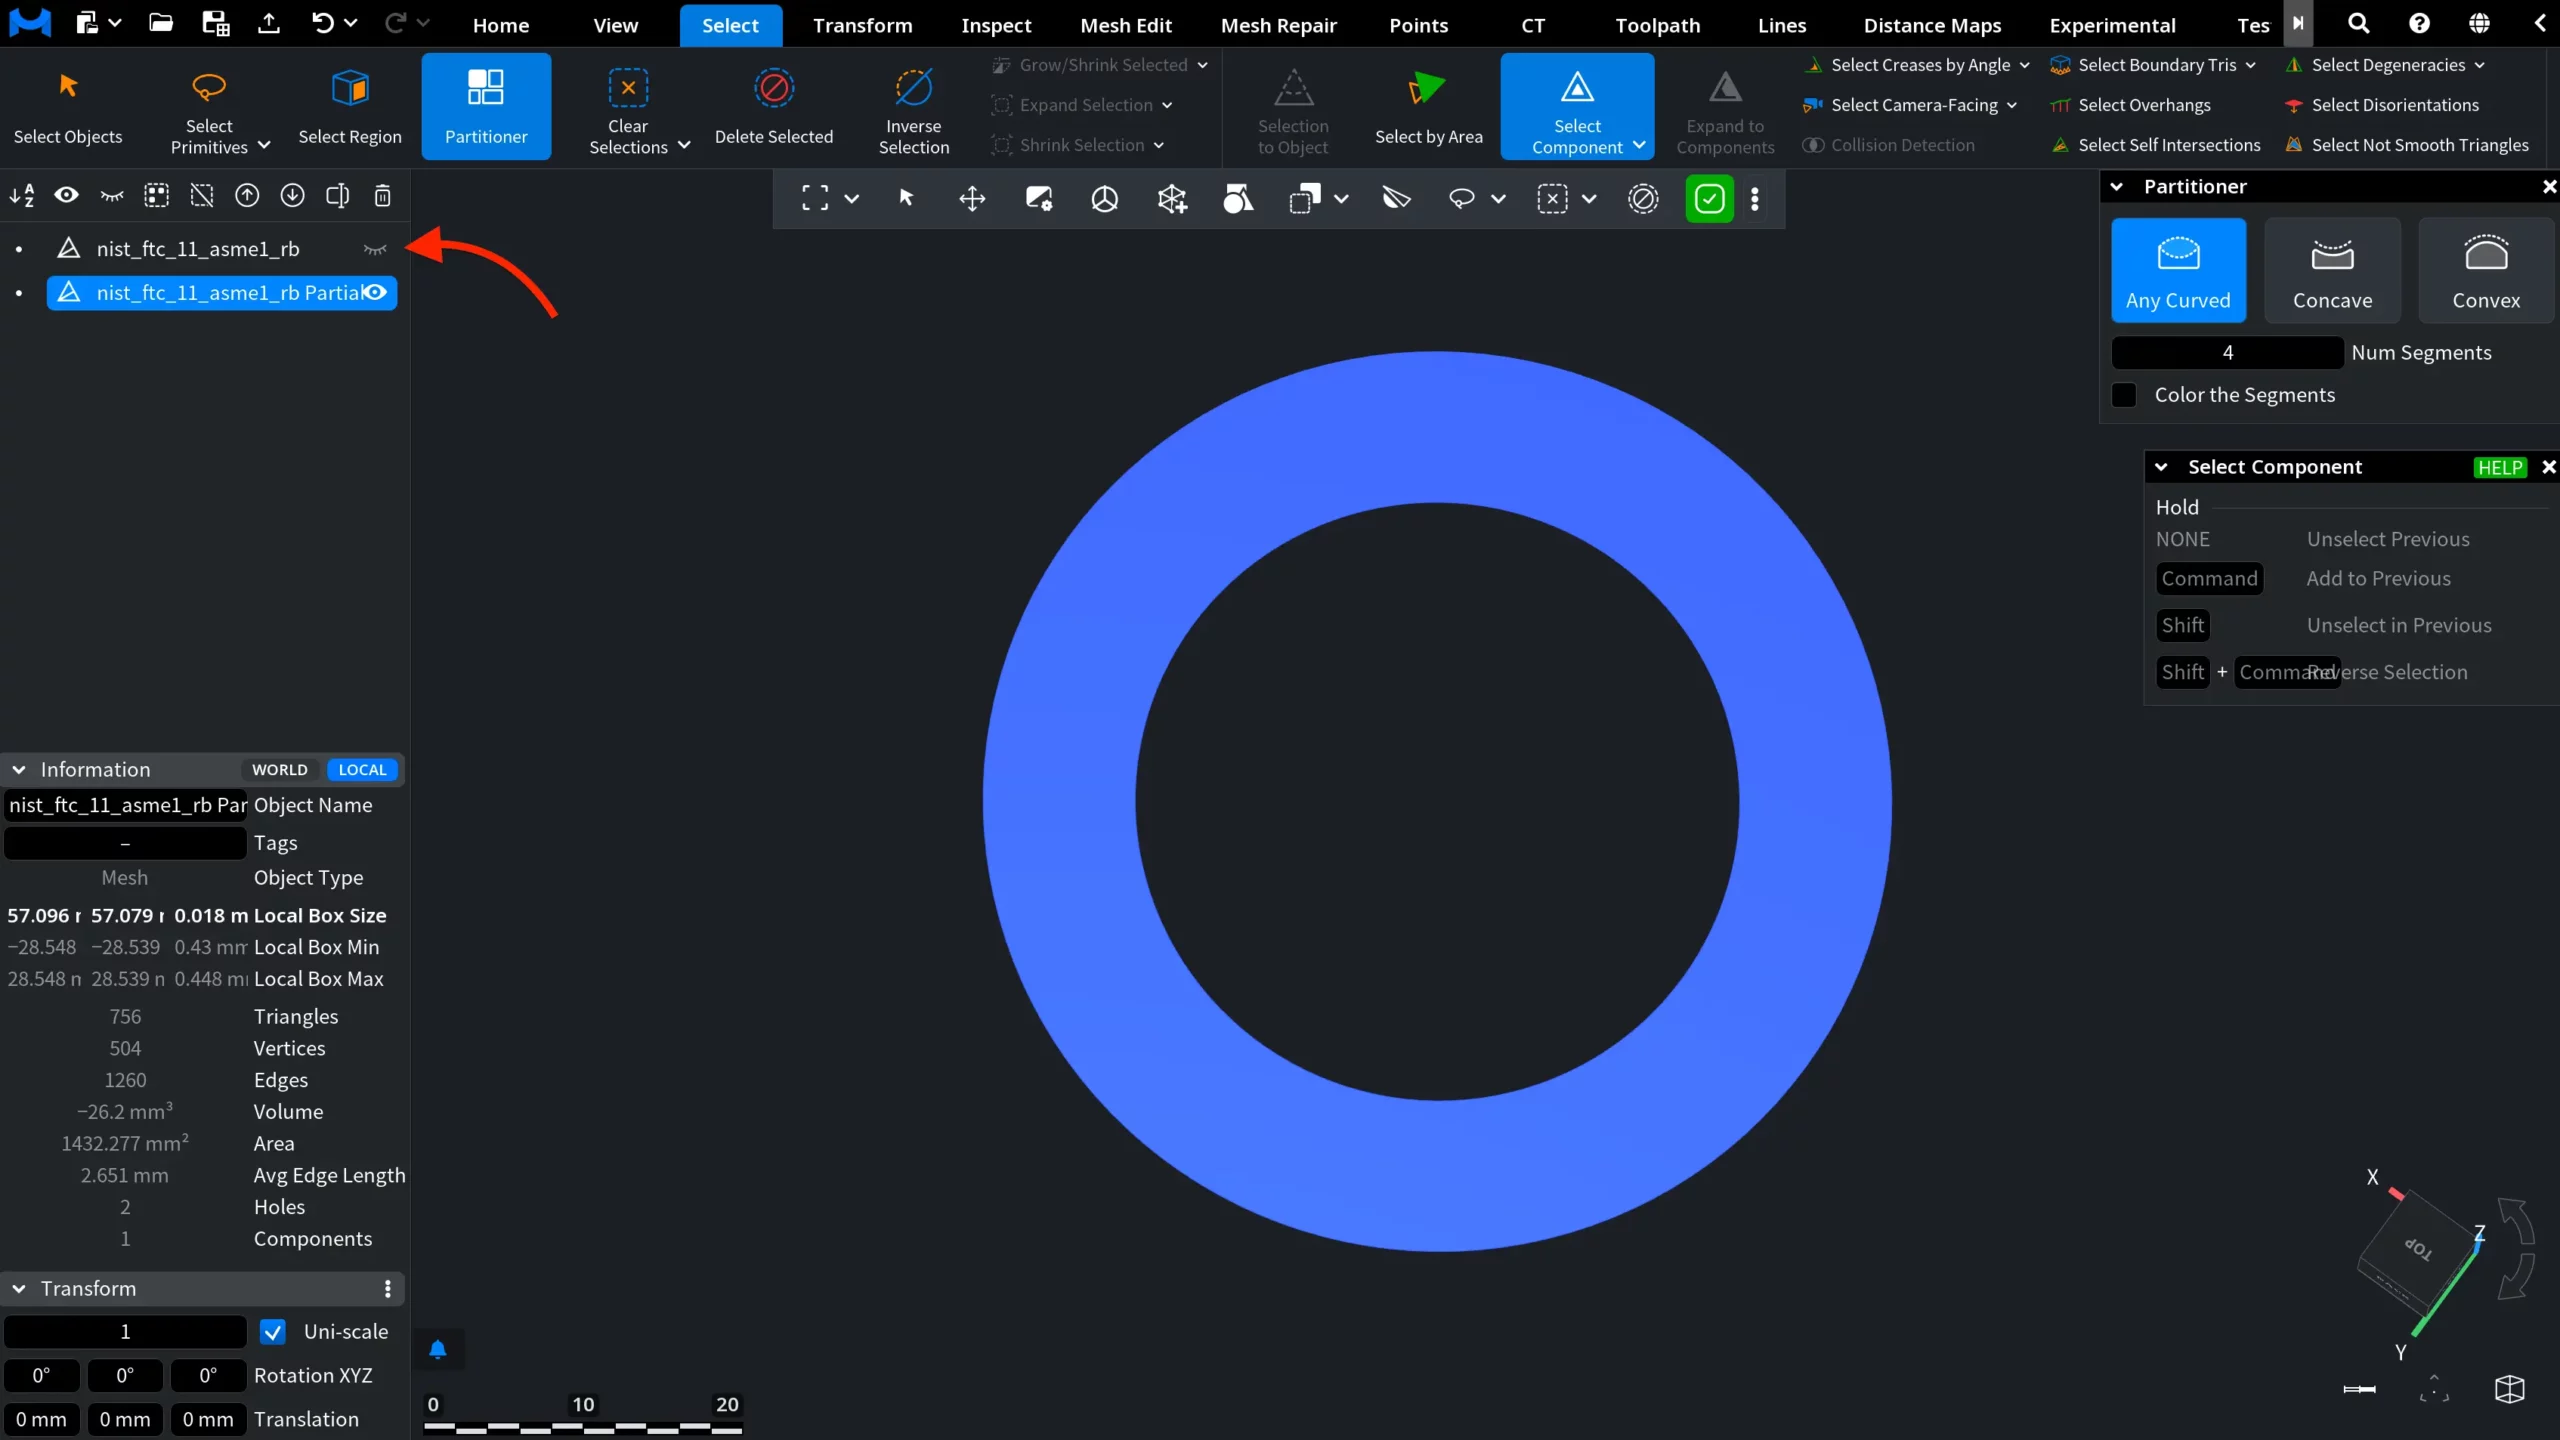2560x1440 pixels.
Task: Click the Tags input field
Action: point(126,844)
